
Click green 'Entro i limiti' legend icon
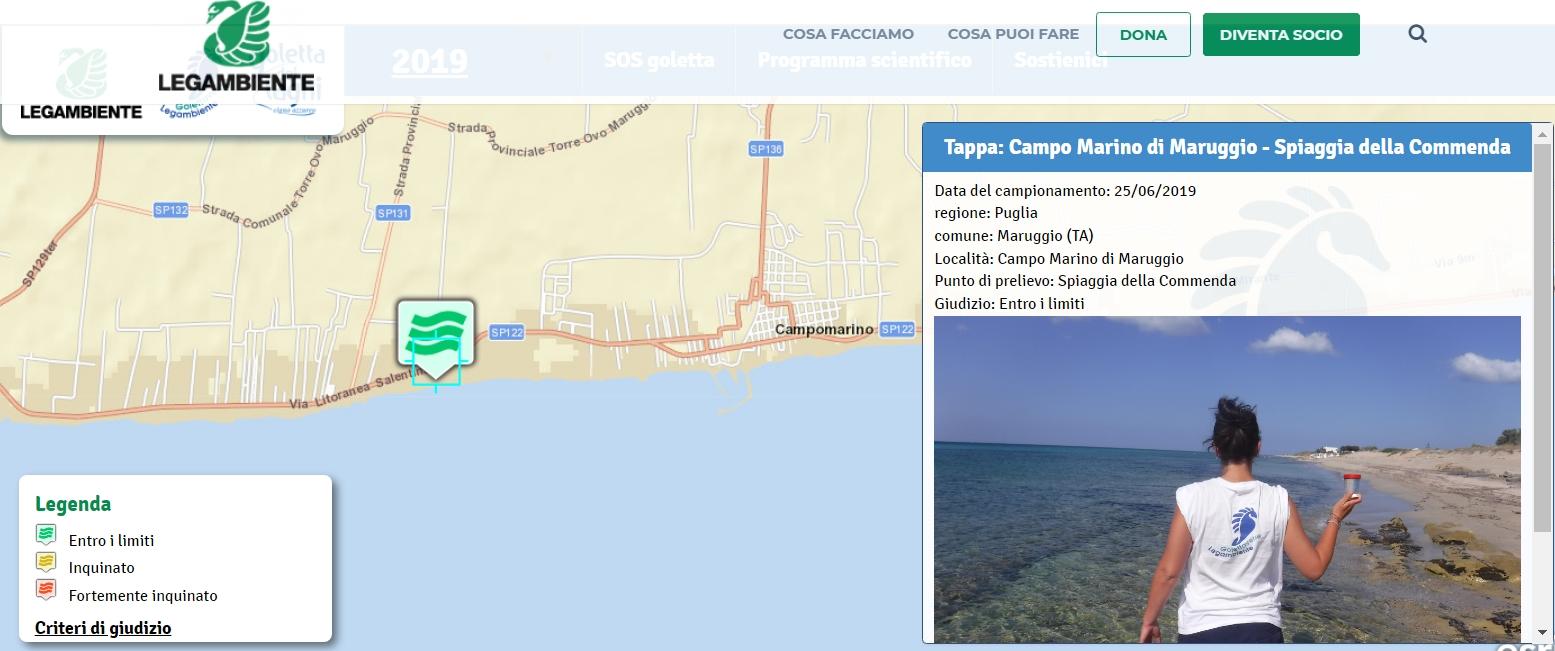click(x=45, y=535)
